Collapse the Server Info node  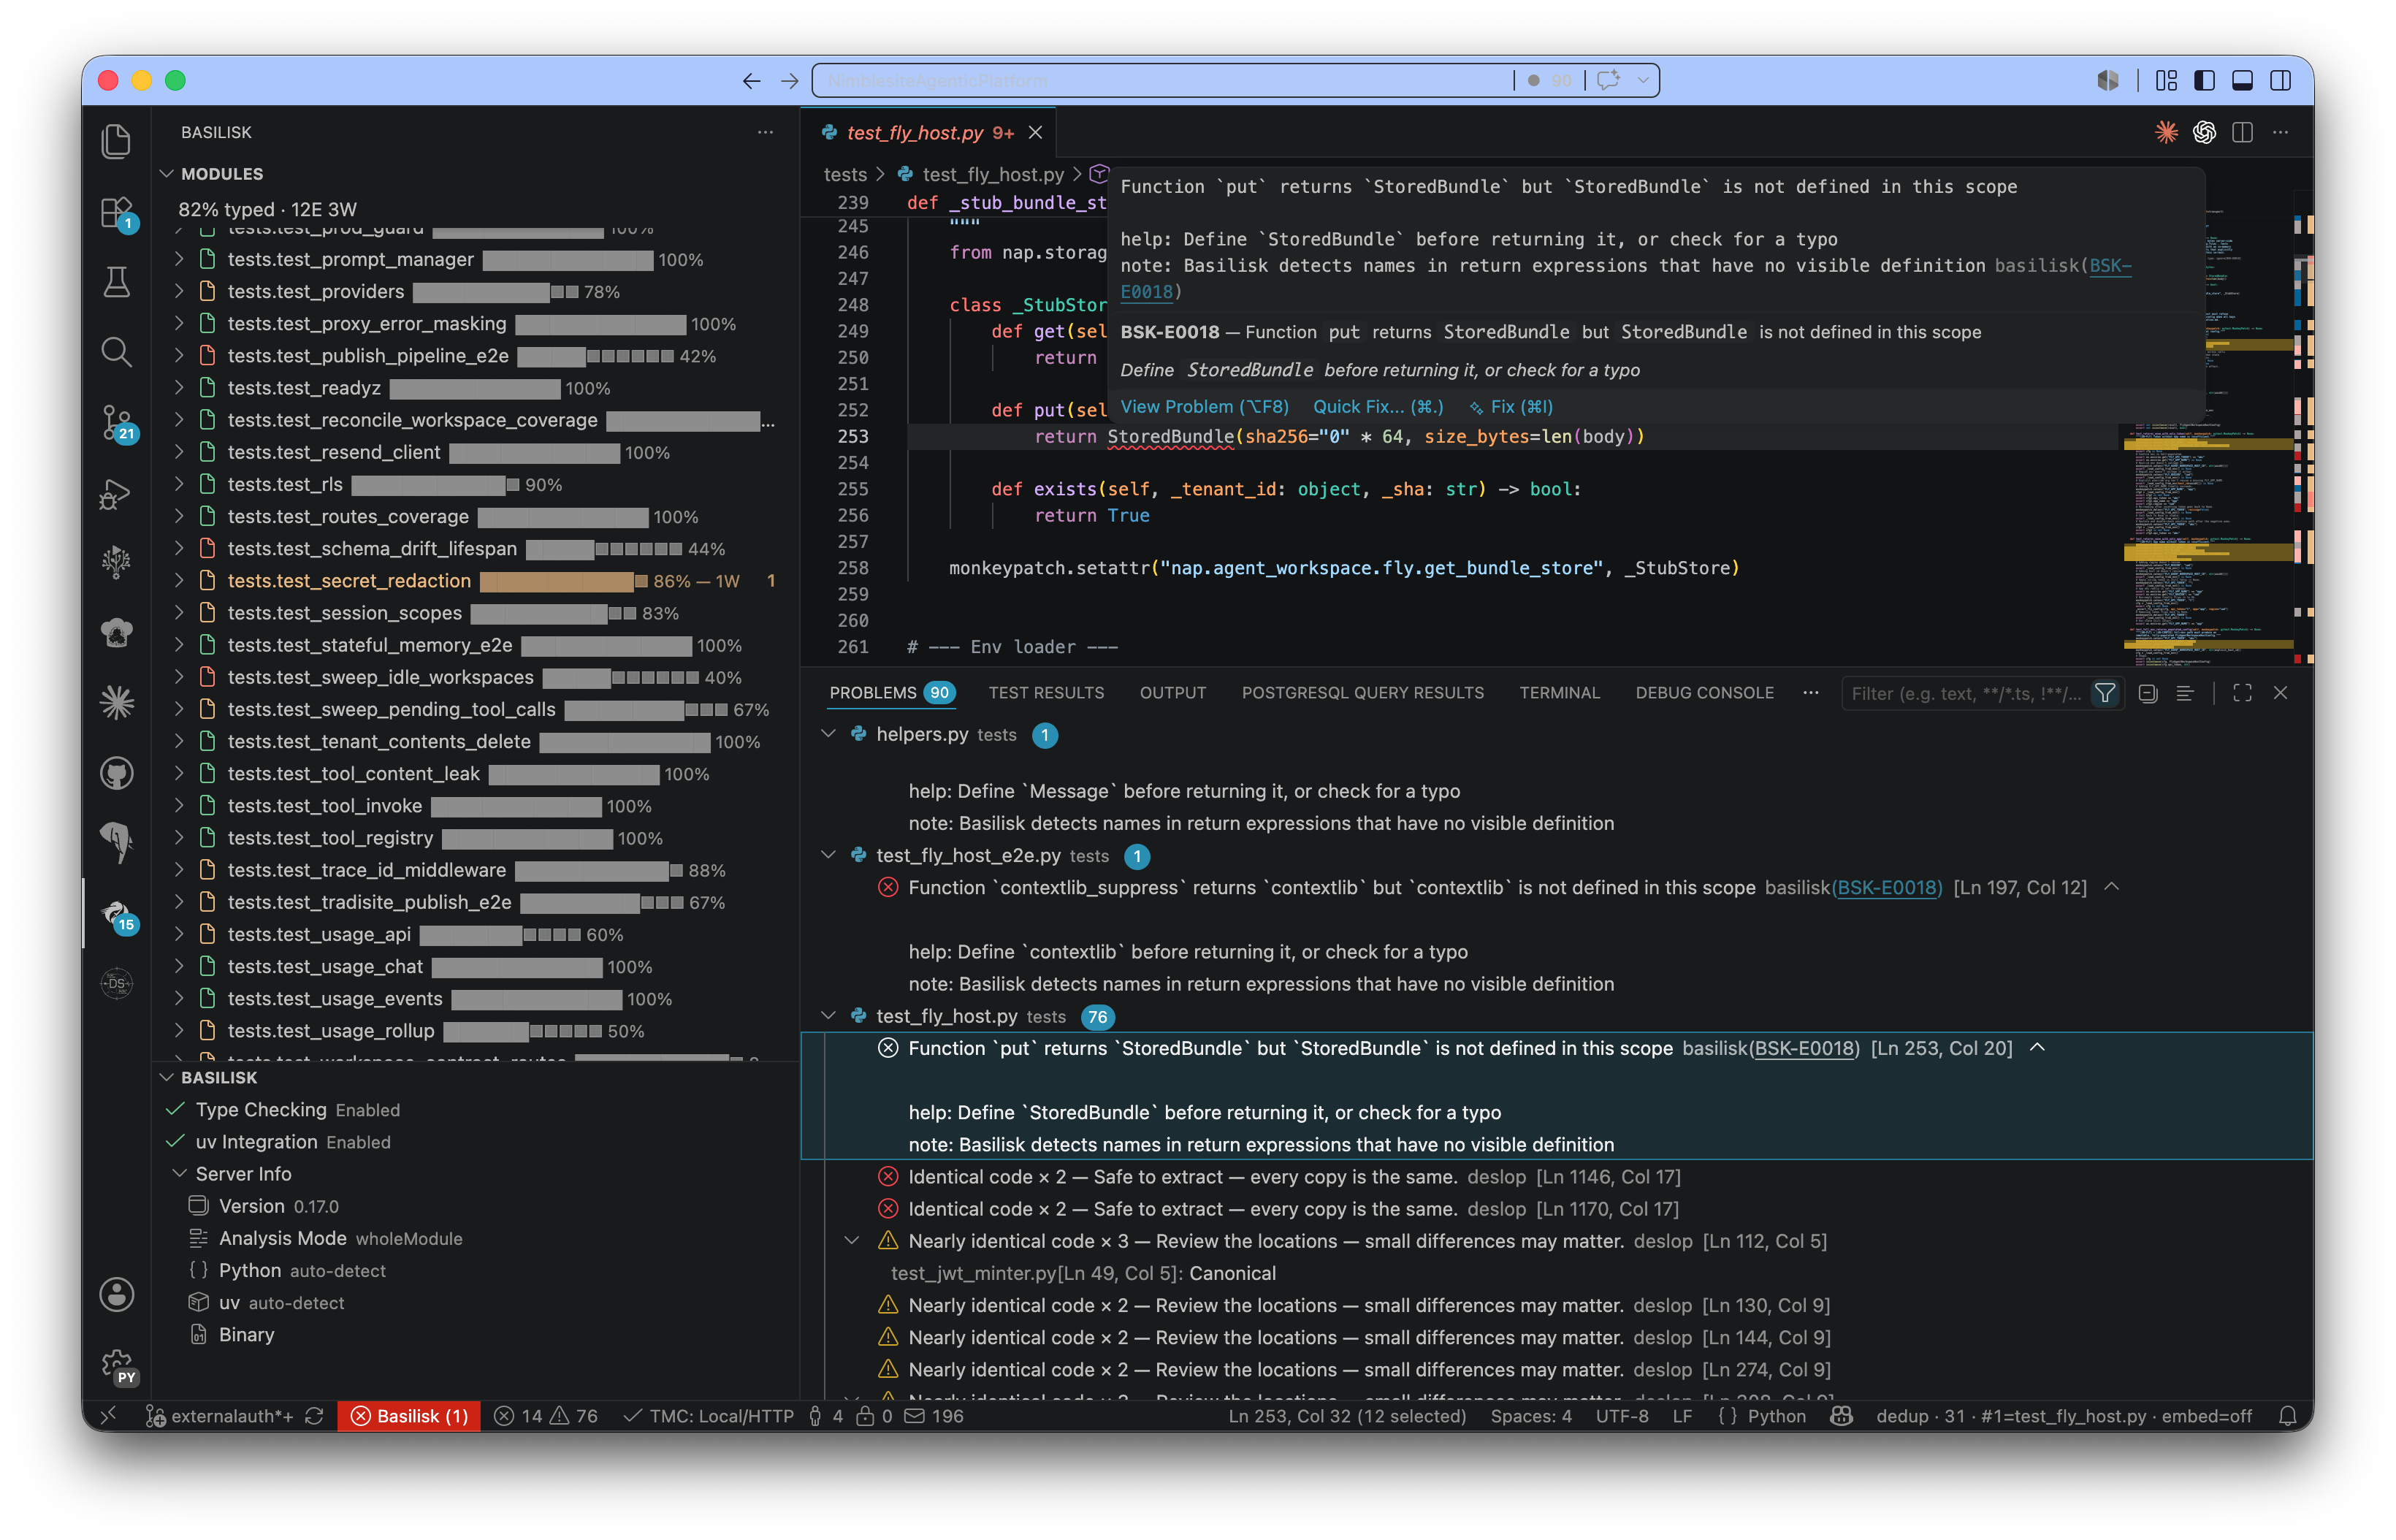pyautogui.click(x=180, y=1174)
